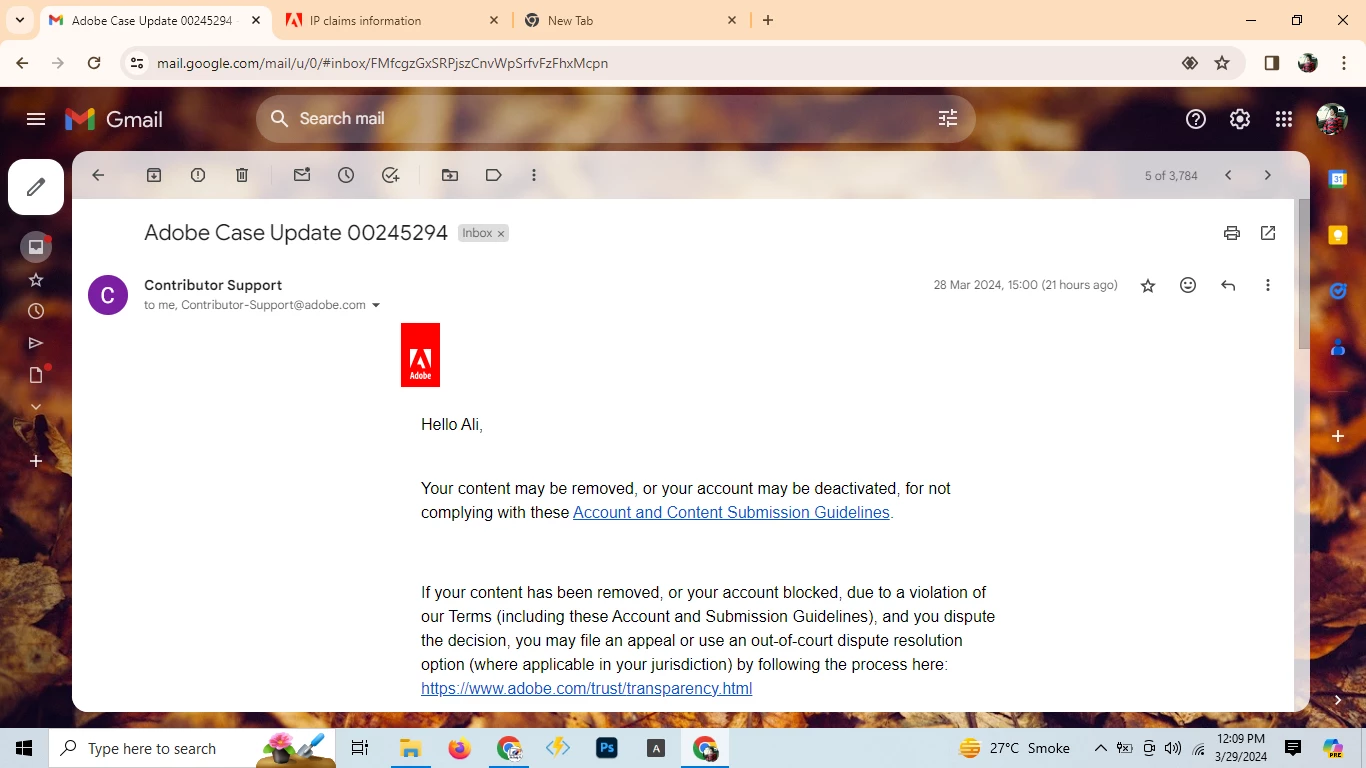
Task: Click the Contributor Support sender avatar
Action: 108,295
